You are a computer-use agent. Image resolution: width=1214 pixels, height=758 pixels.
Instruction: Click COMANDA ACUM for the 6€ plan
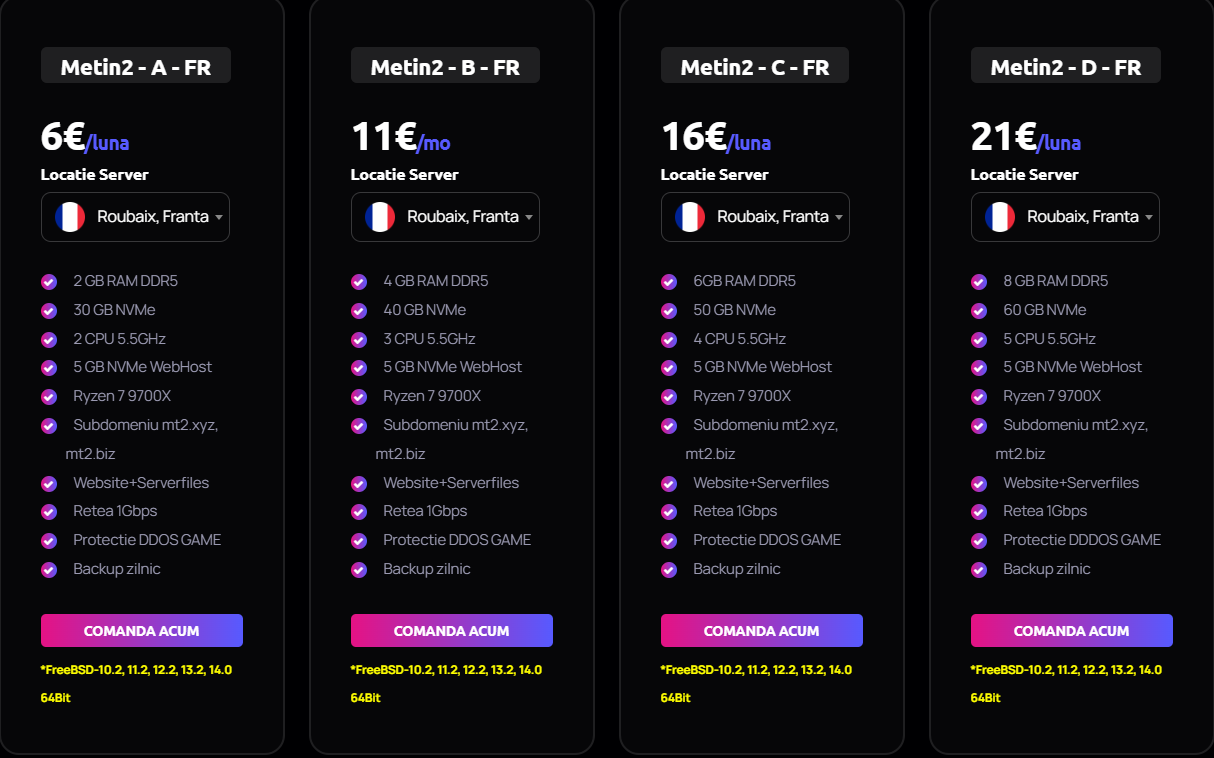142,631
